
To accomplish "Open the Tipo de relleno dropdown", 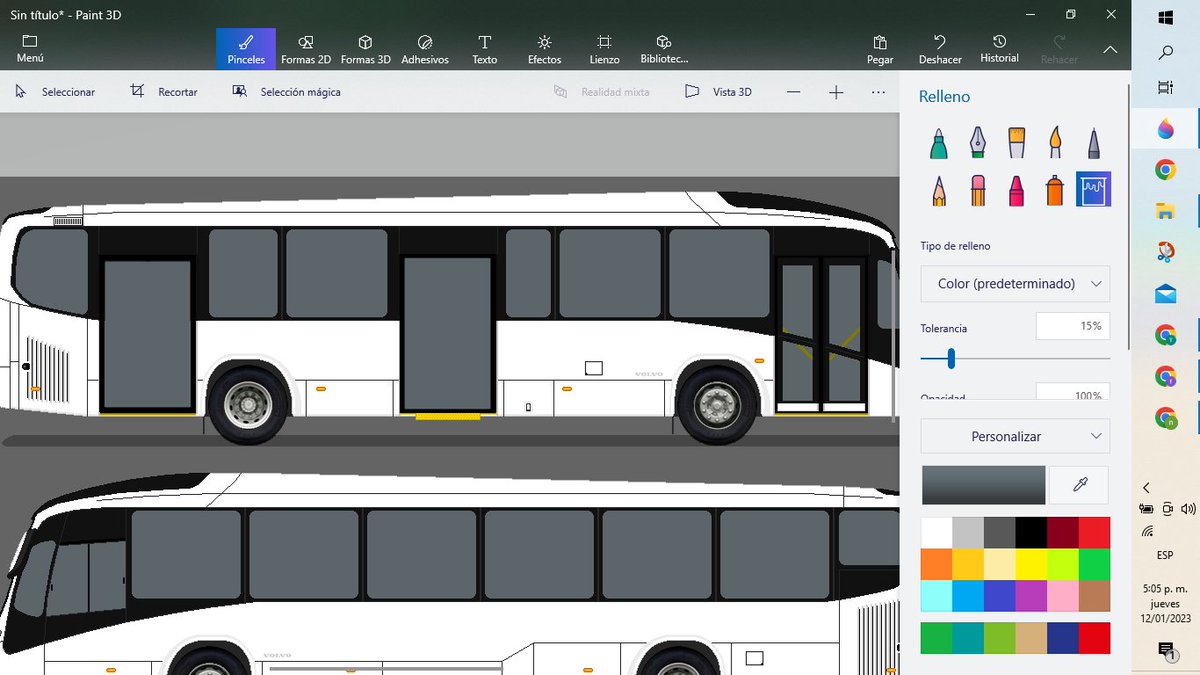I will (1015, 284).
